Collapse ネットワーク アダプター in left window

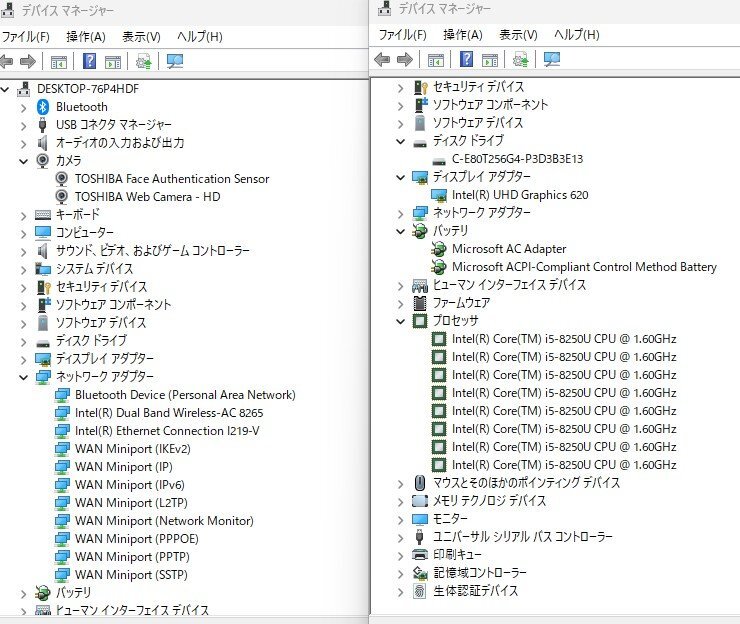(x=24, y=378)
